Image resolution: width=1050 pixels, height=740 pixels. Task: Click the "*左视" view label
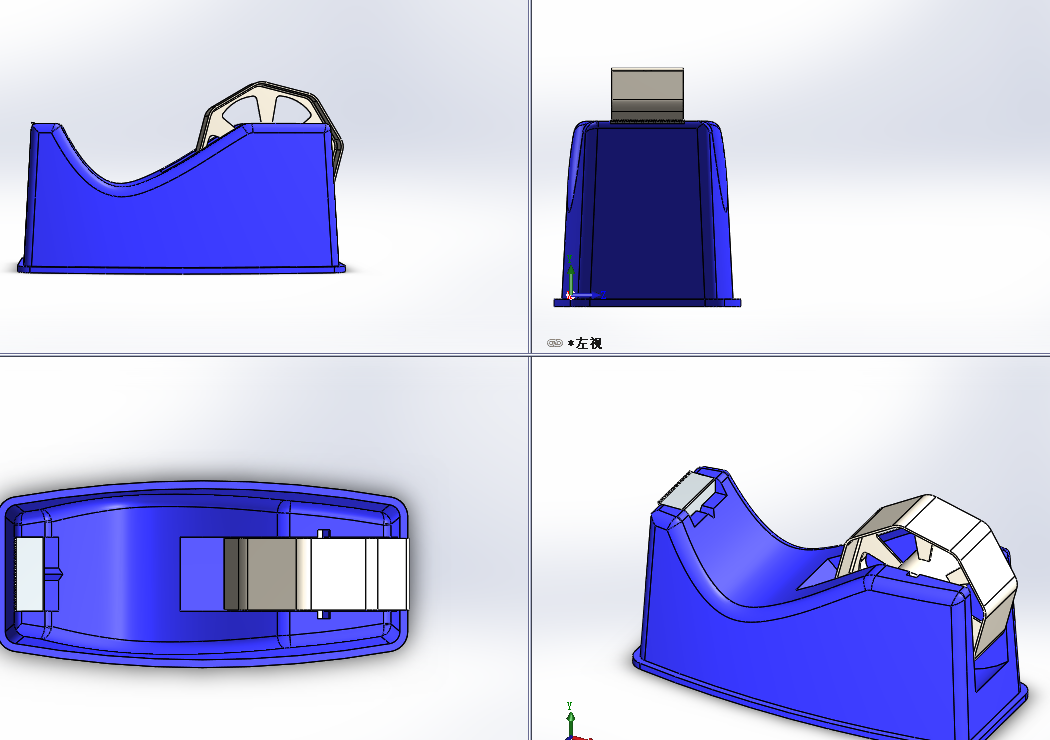585,344
